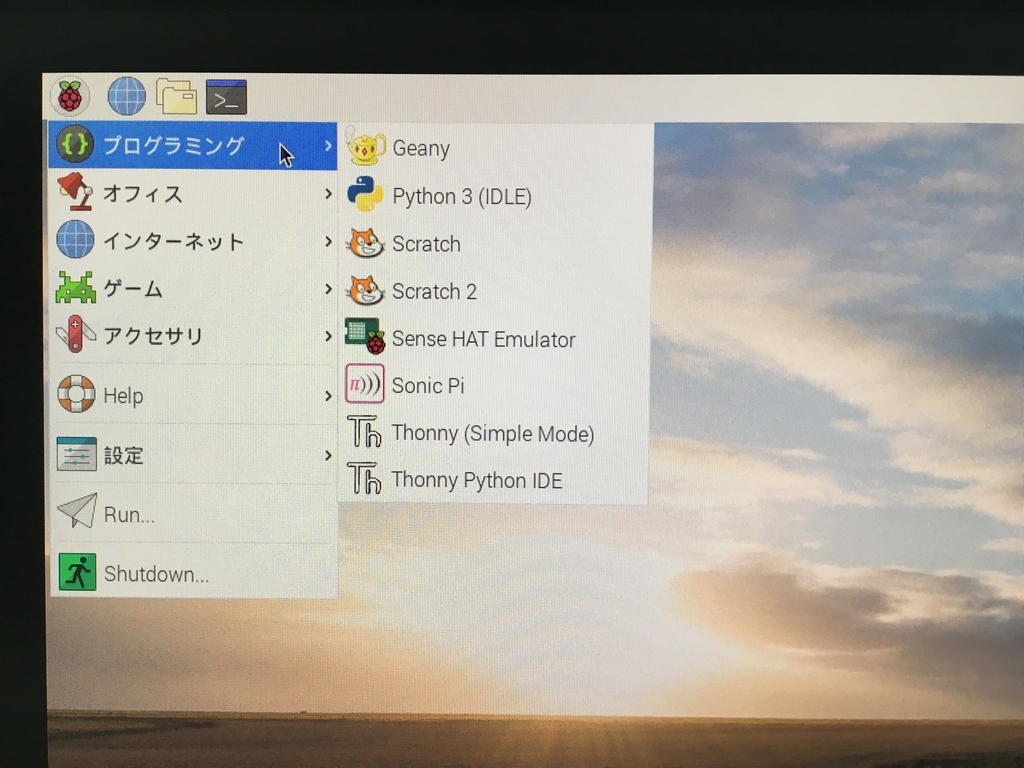Click the Help lifebuoy icon

coord(76,394)
